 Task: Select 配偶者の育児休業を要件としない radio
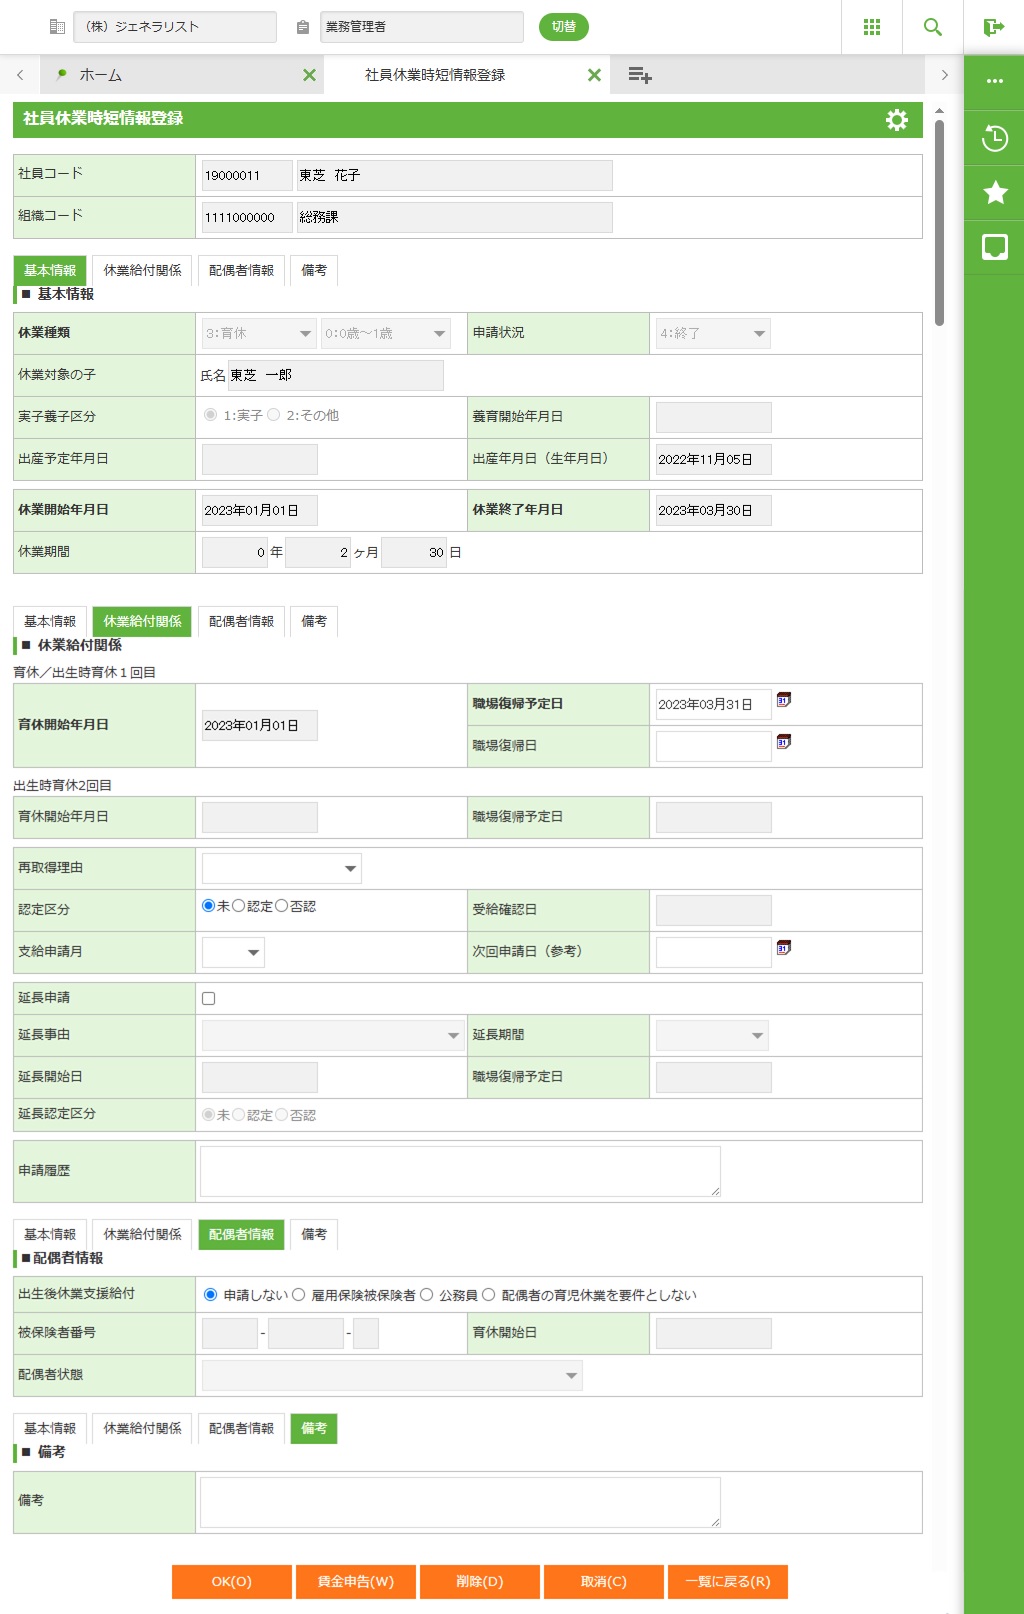point(488,1295)
